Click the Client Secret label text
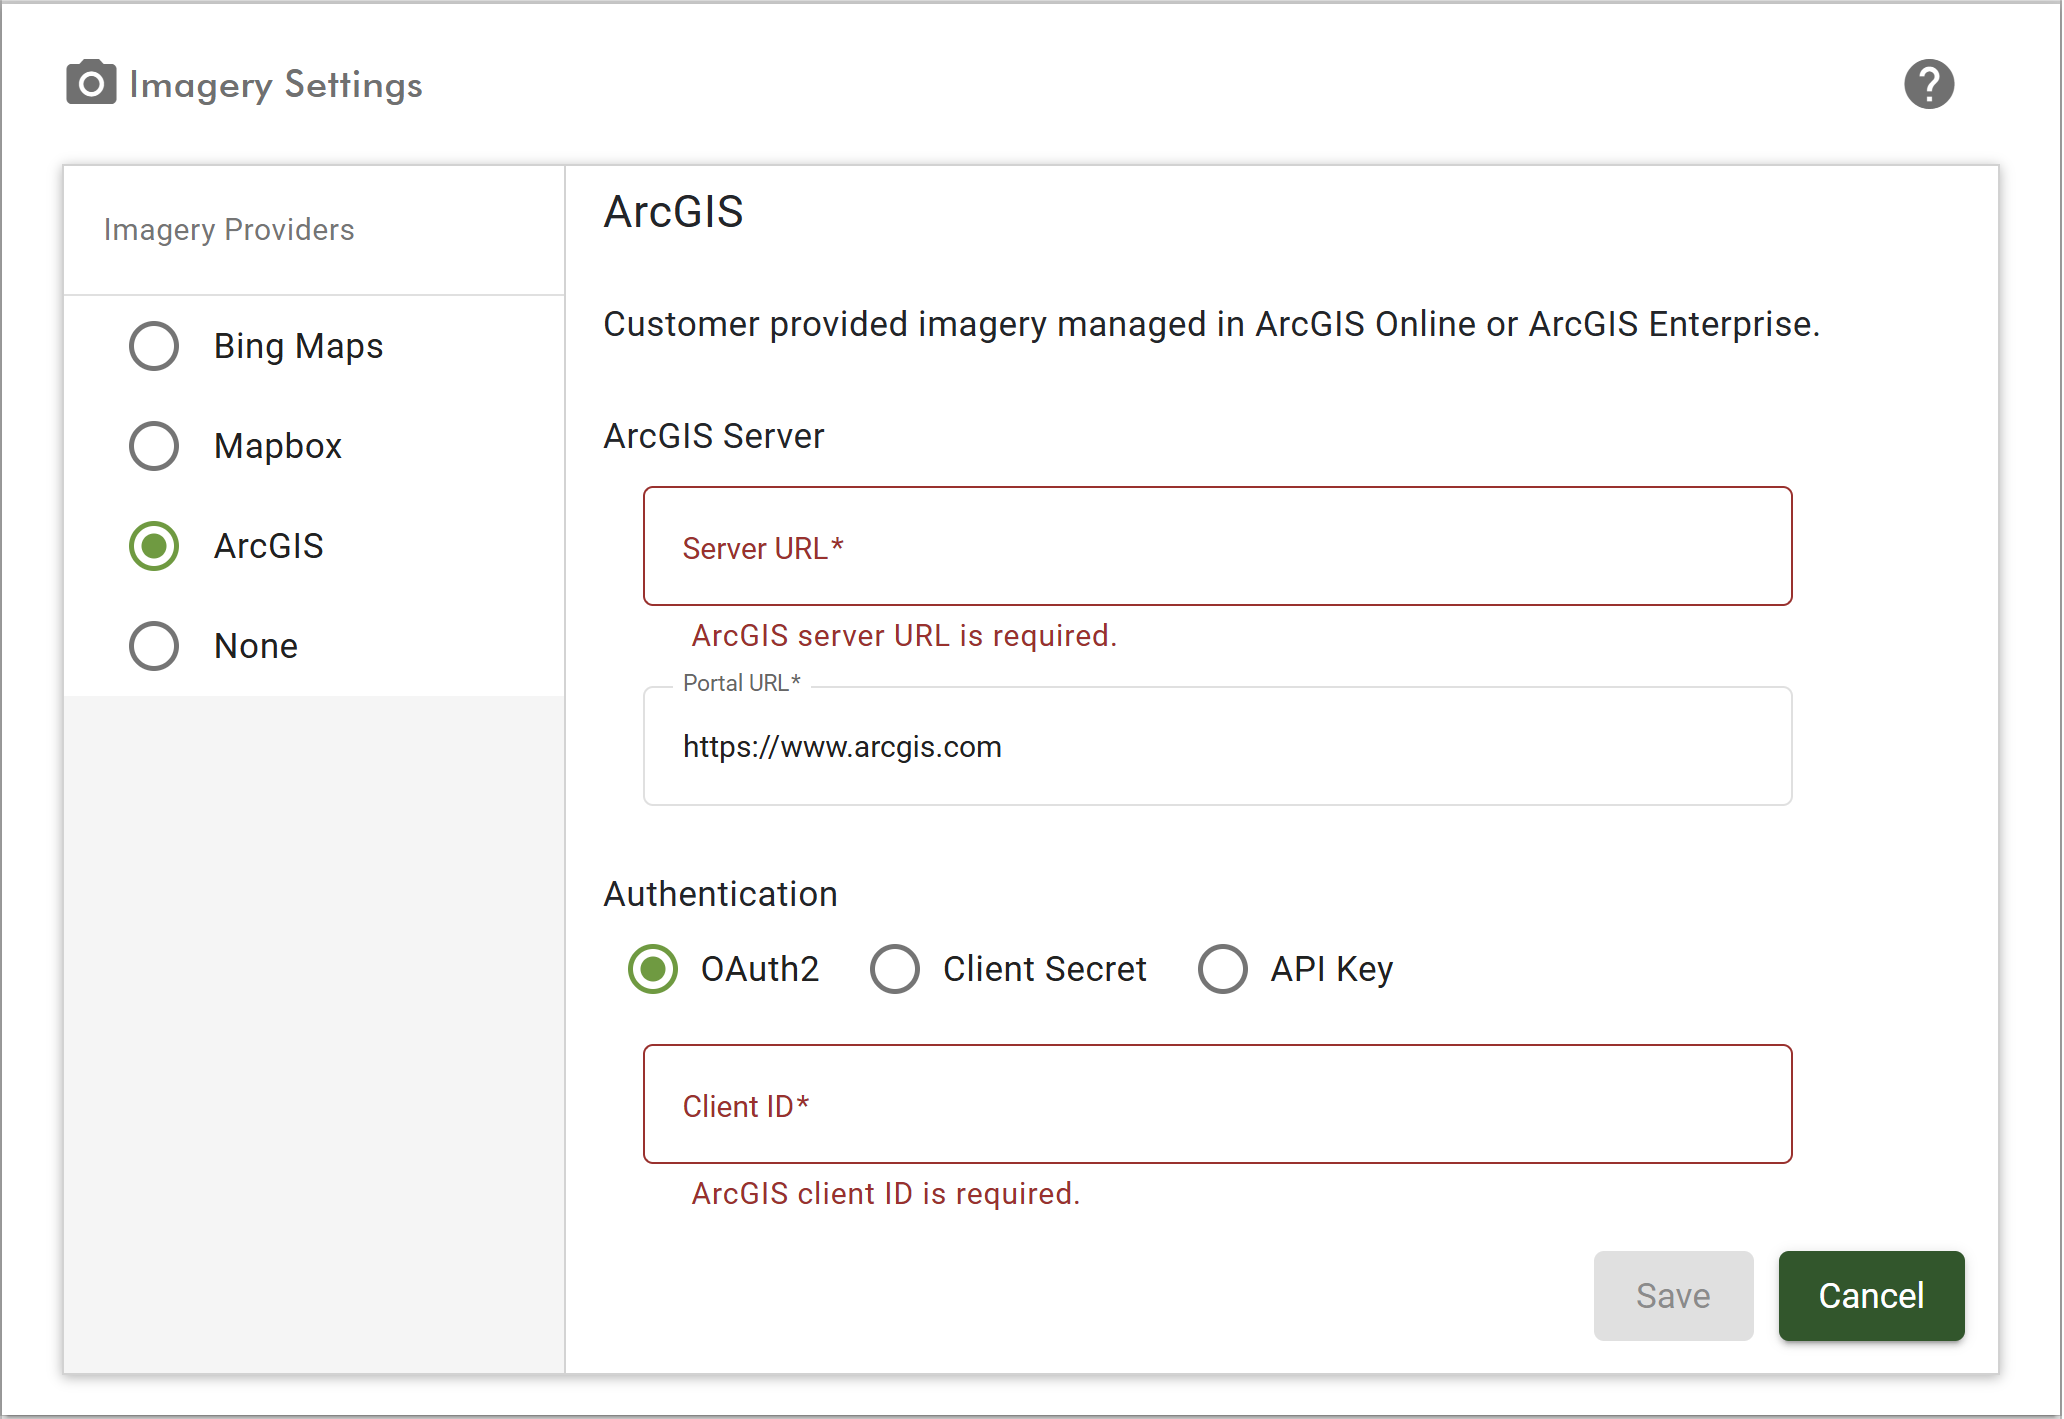This screenshot has width=2064, height=1419. (1044, 969)
